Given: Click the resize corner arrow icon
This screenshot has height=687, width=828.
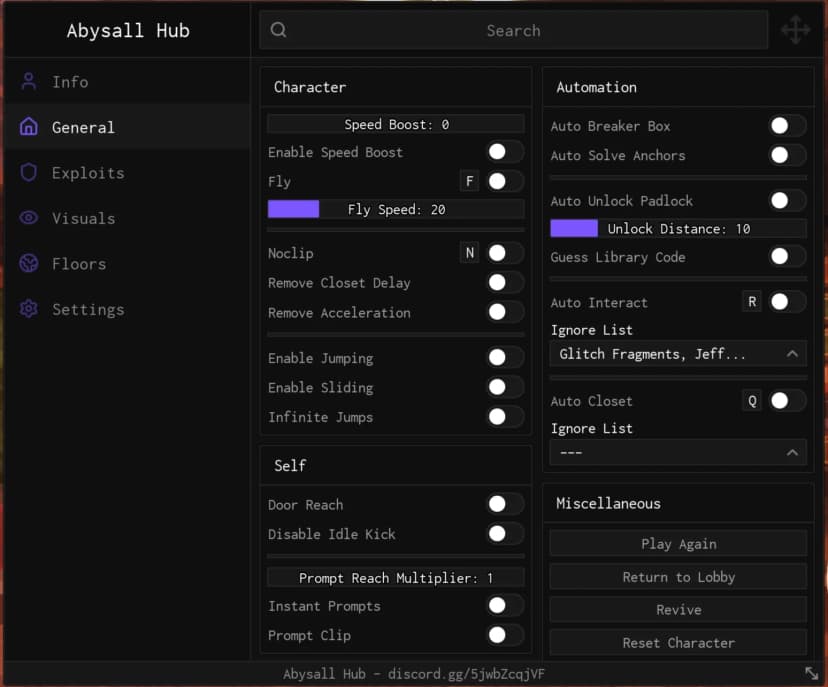Looking at the screenshot, I should coord(812,673).
